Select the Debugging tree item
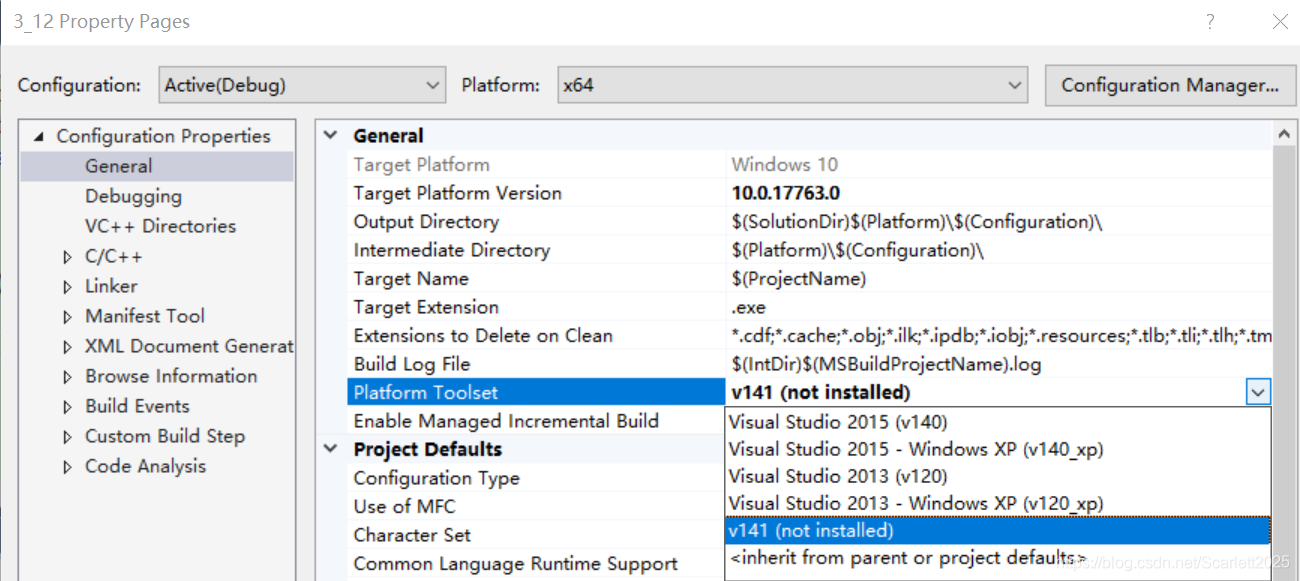This screenshot has width=1300, height=581. coord(133,196)
